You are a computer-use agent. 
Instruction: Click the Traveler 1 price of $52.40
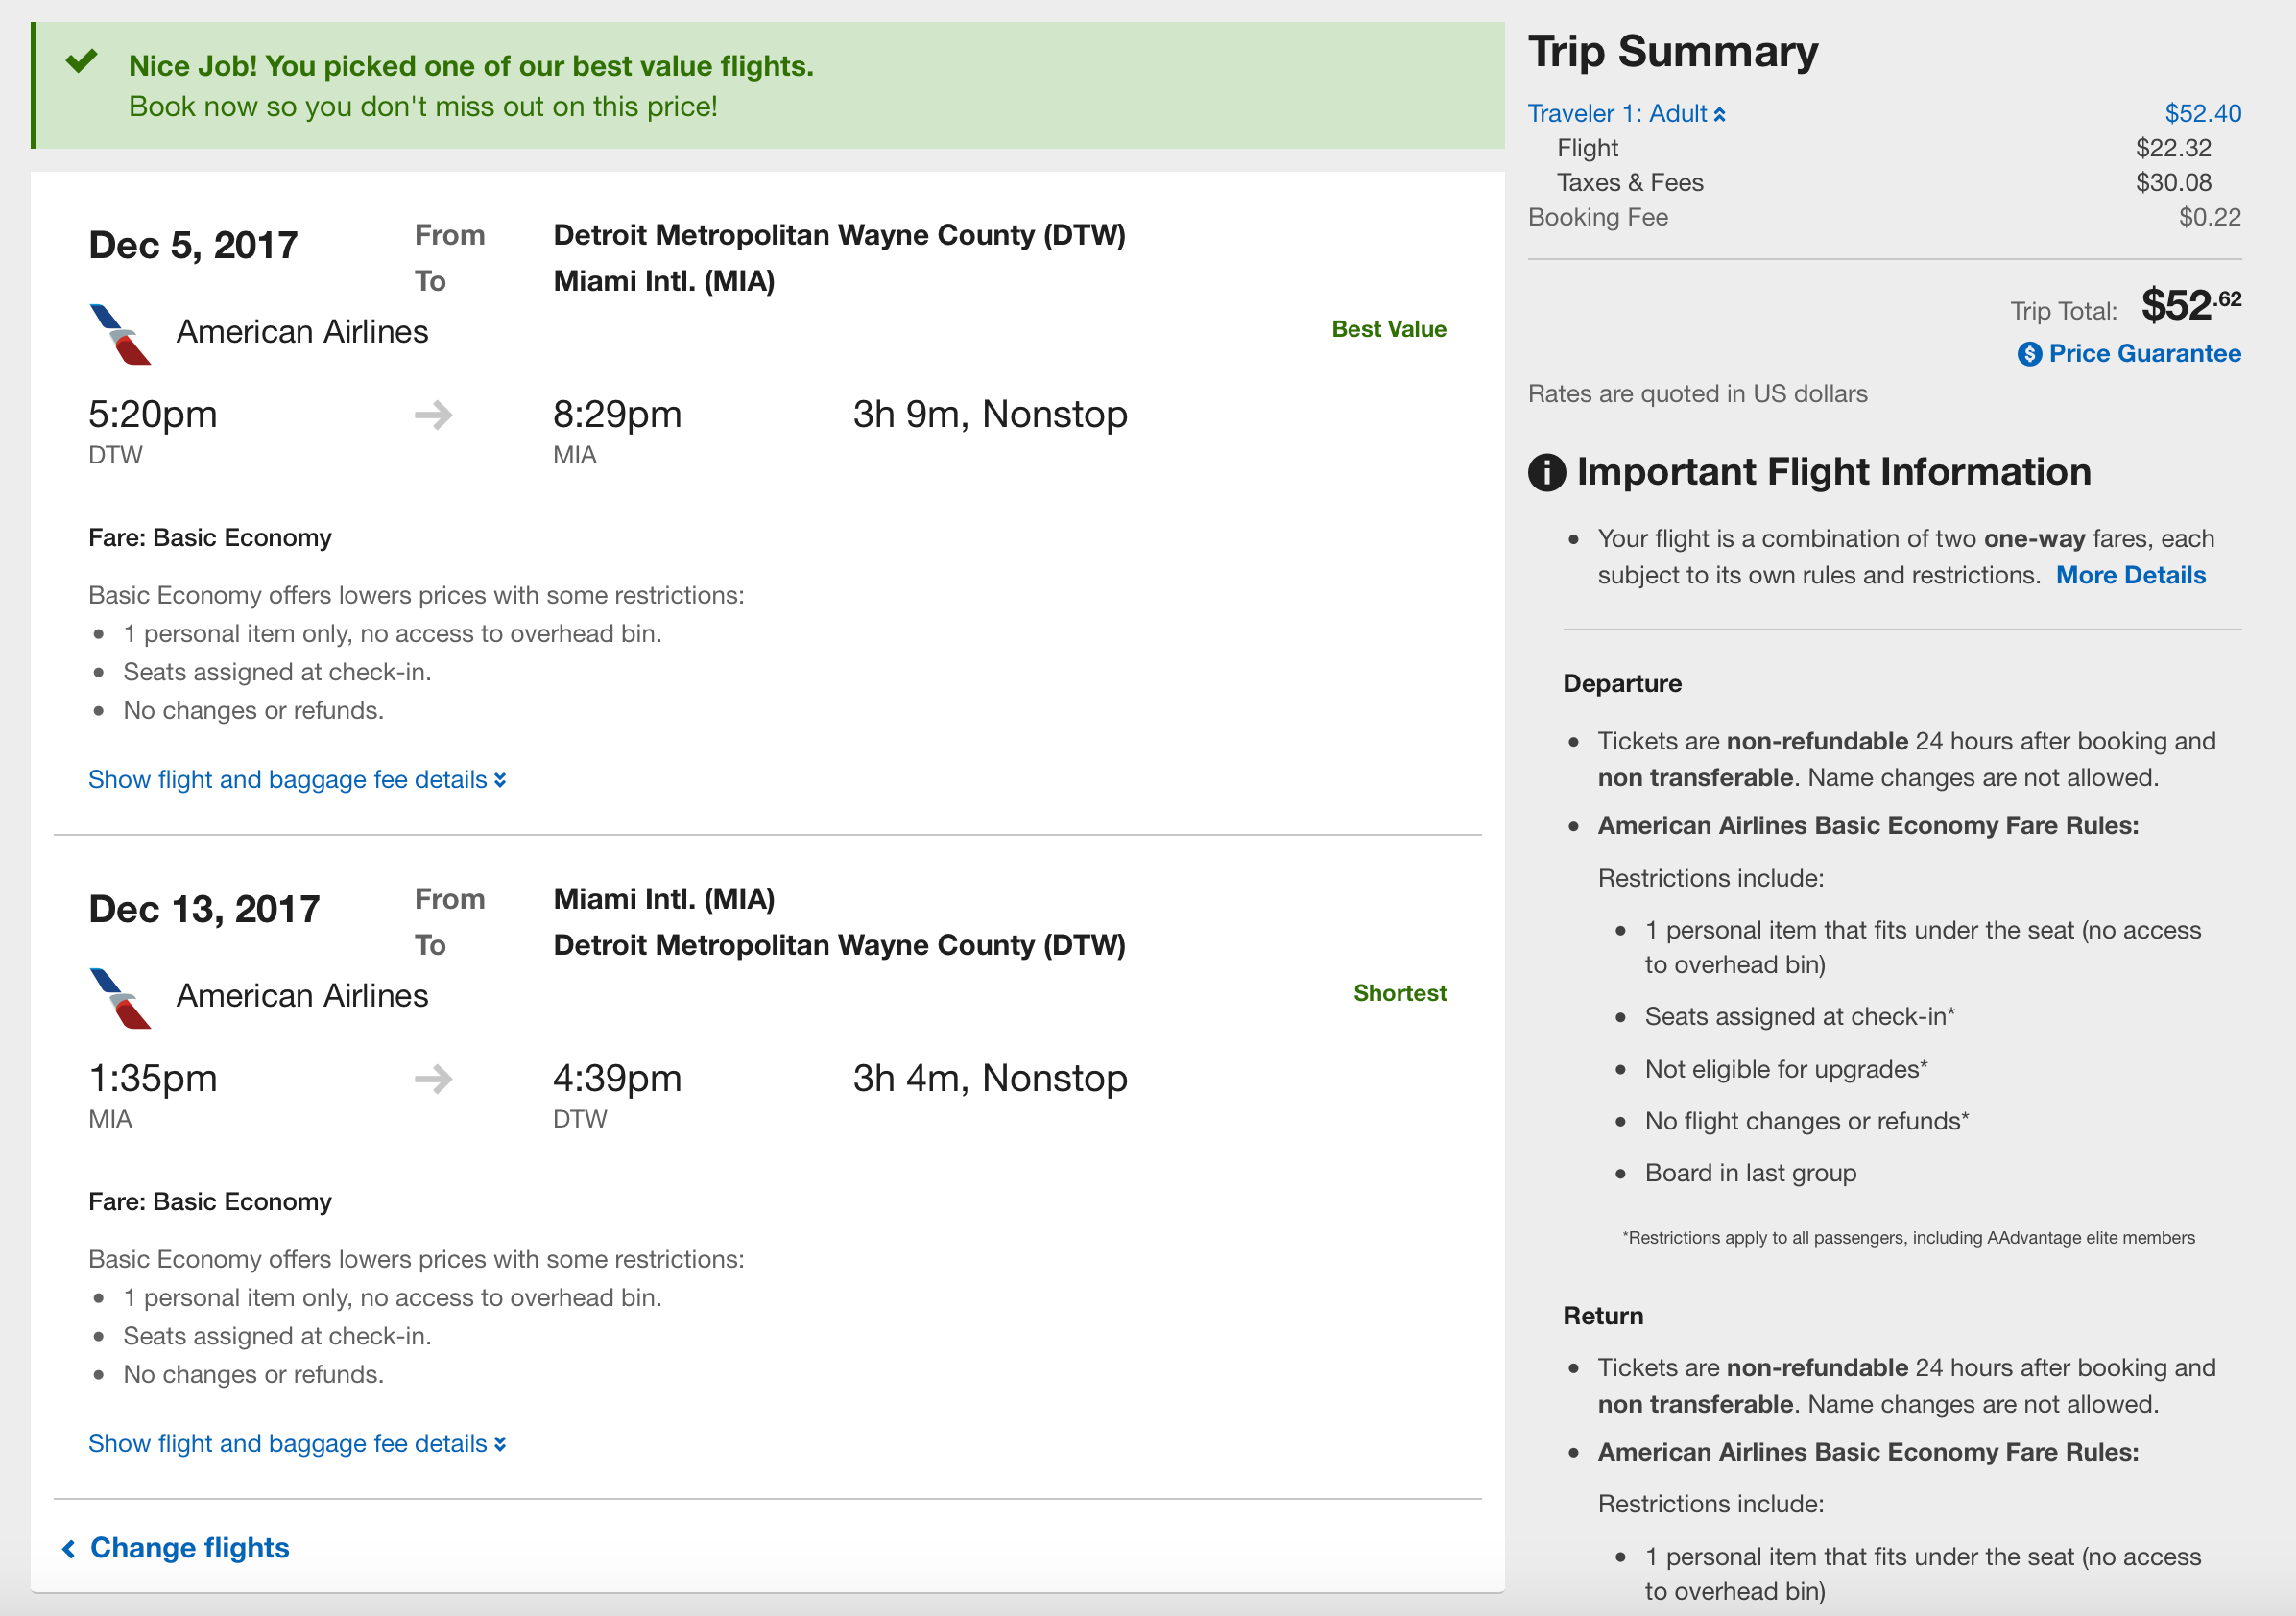tap(2202, 114)
